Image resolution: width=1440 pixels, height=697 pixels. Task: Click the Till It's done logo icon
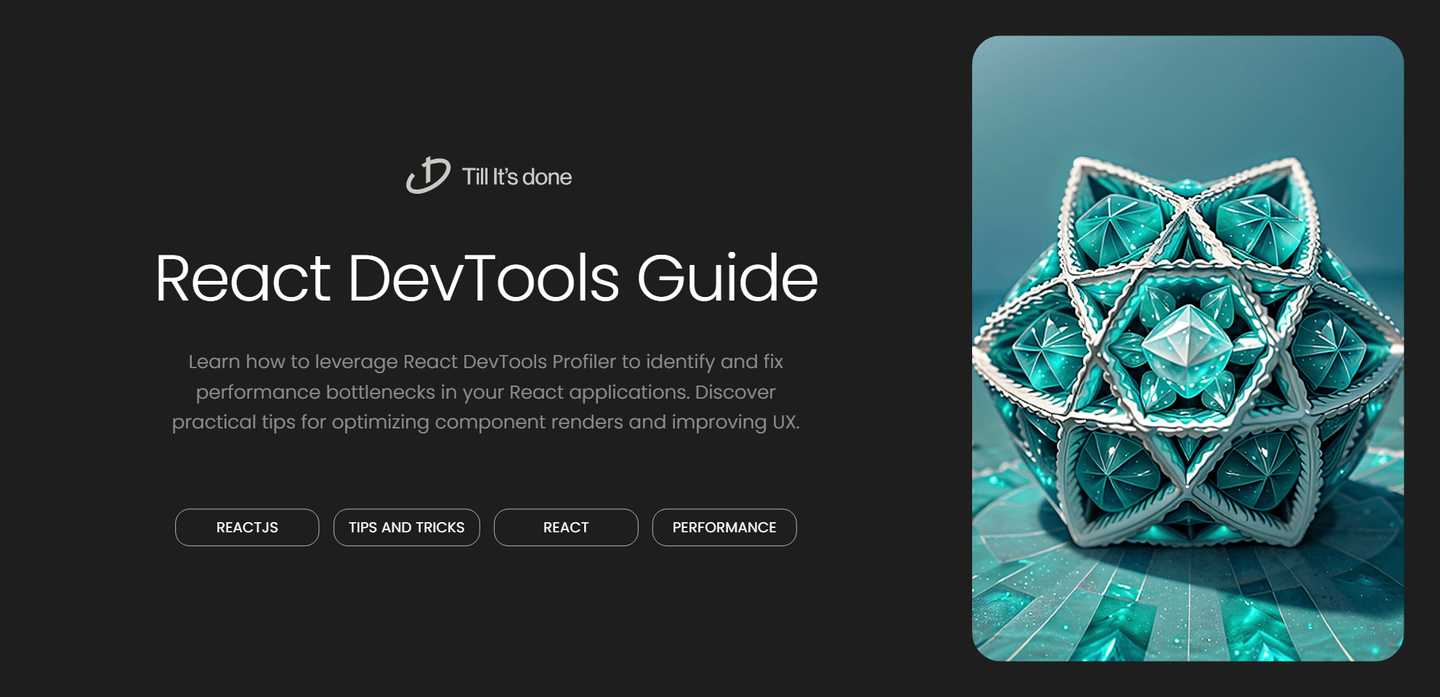coord(428,176)
